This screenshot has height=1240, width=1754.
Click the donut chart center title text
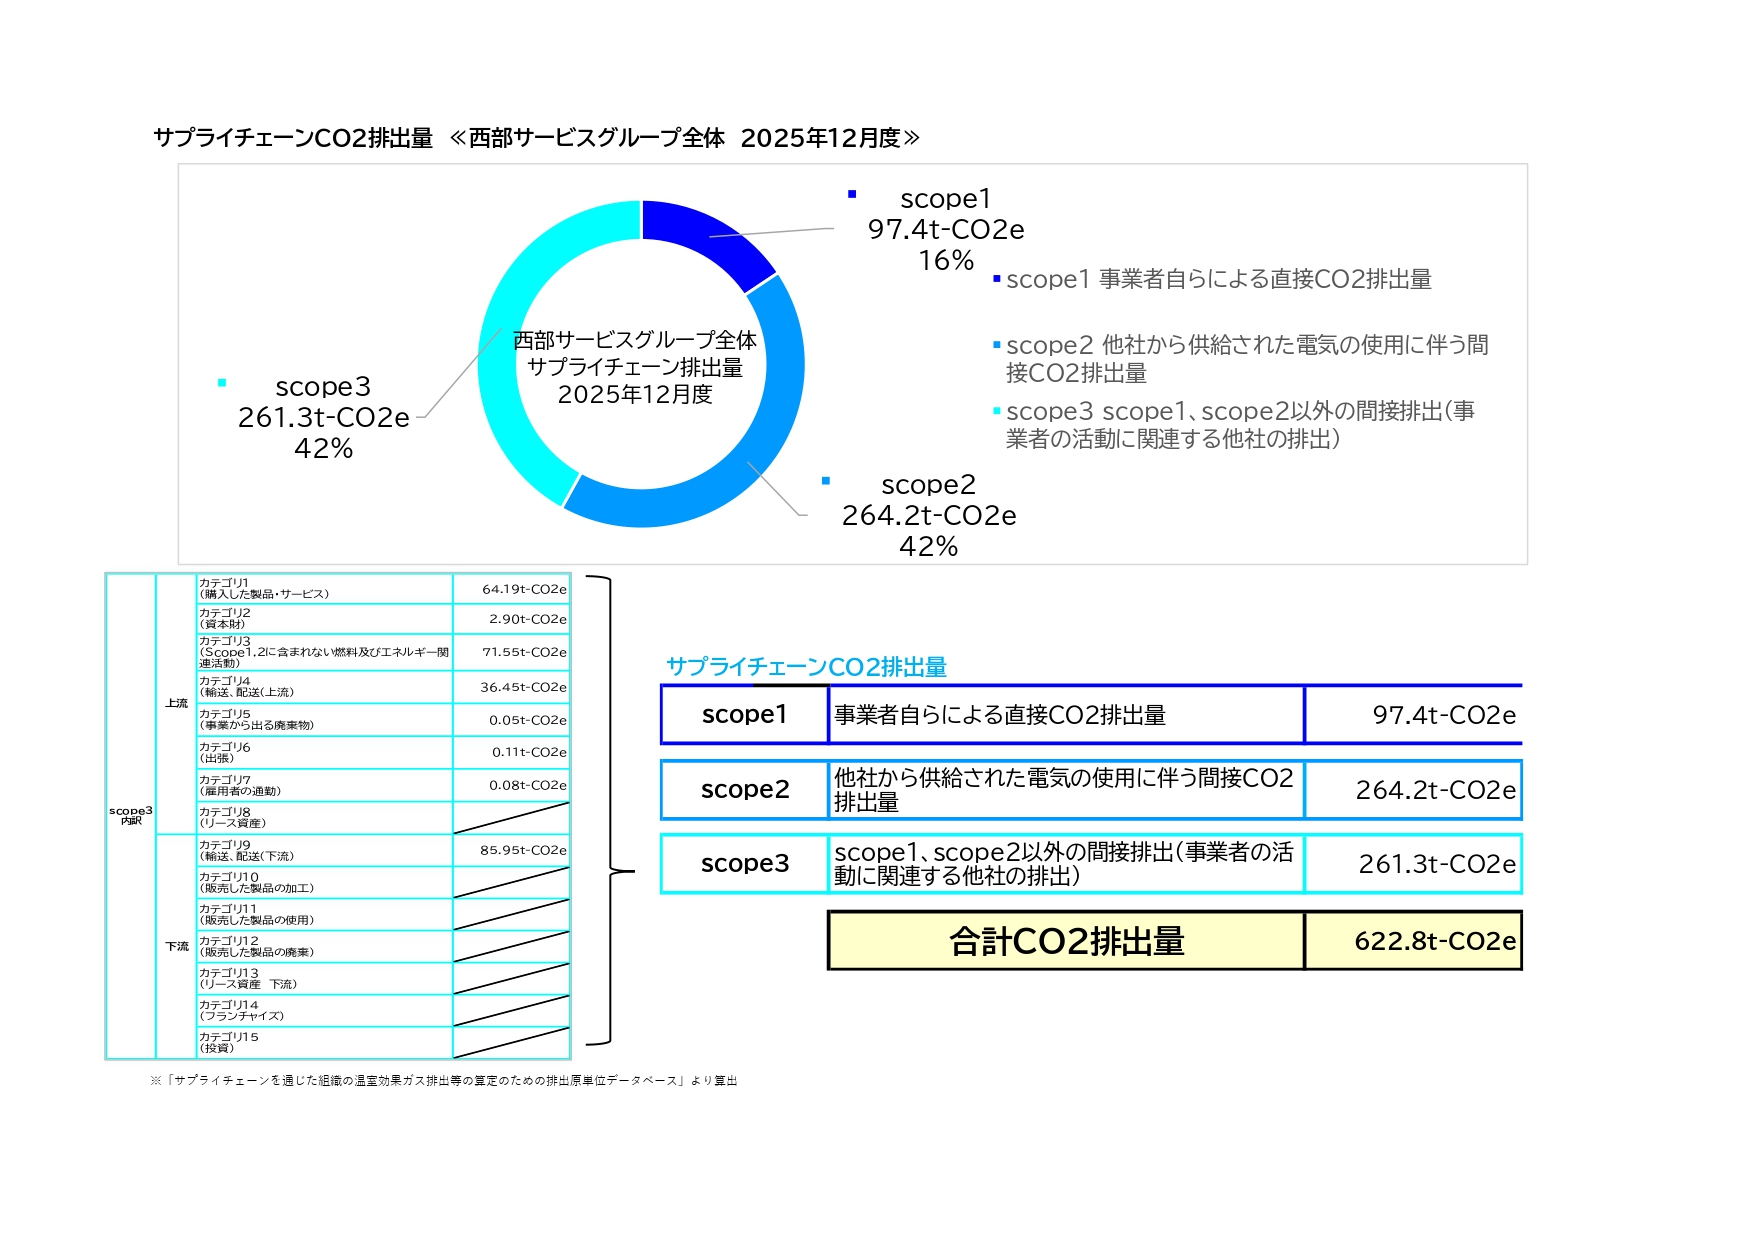(x=635, y=367)
